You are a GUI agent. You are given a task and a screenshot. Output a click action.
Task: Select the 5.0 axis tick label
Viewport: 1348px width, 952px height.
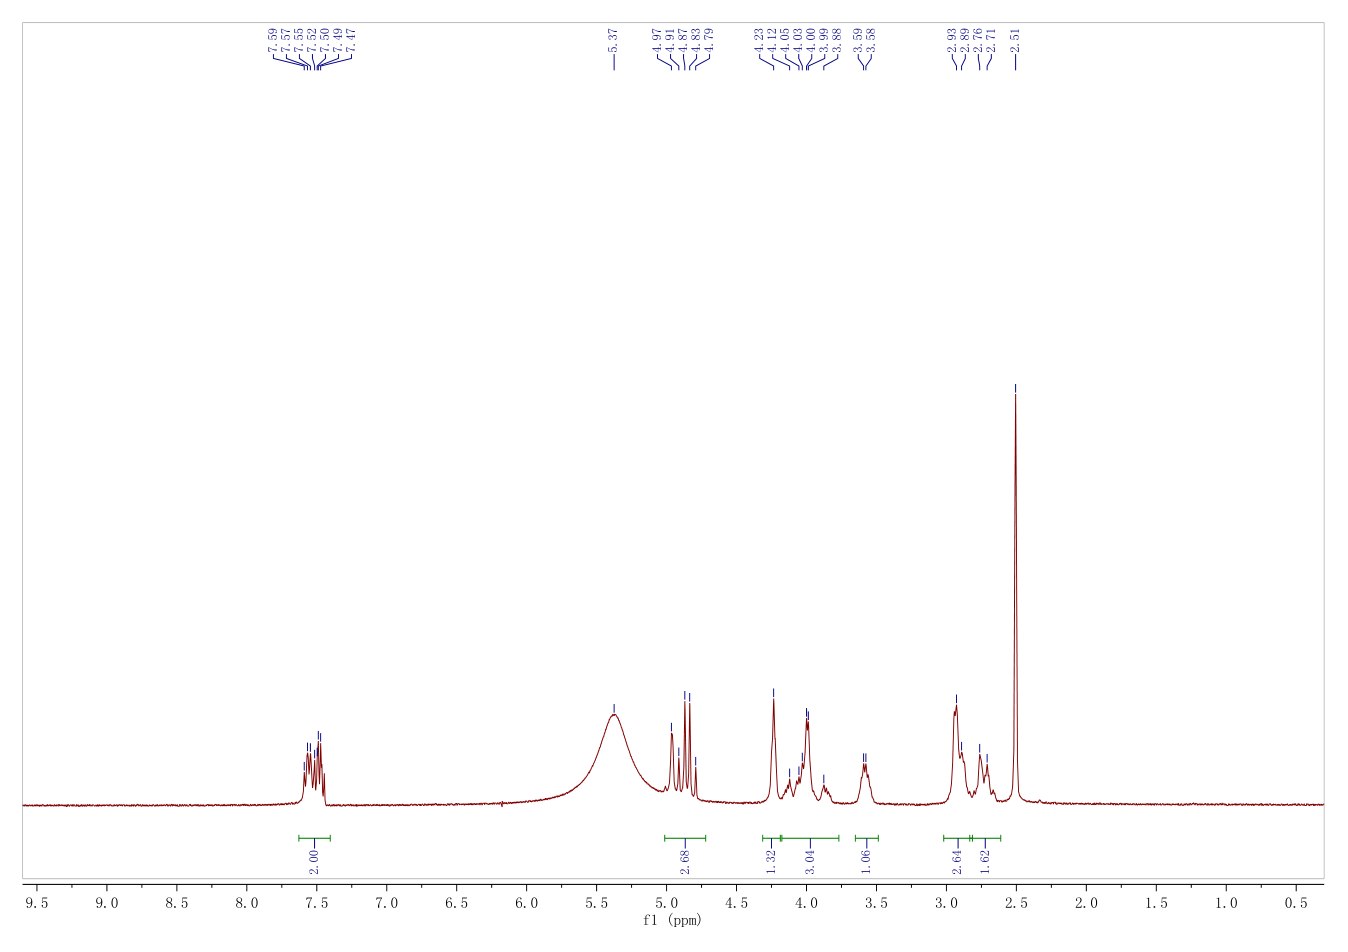pos(667,902)
